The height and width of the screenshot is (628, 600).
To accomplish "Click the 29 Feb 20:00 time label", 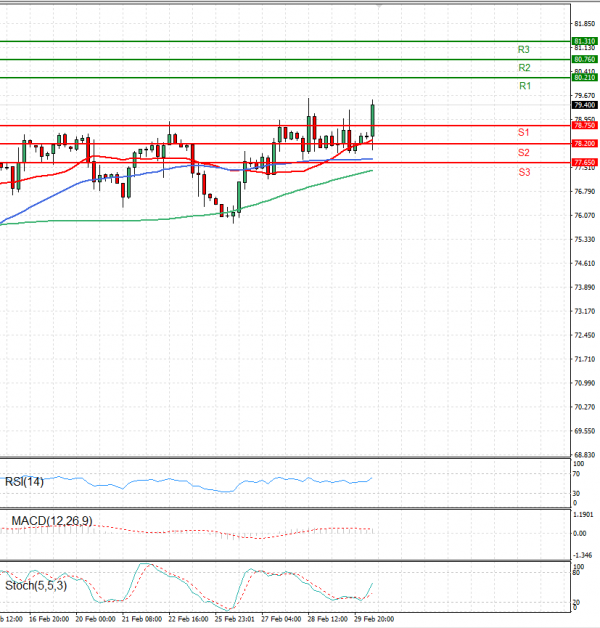I will coord(374,619).
